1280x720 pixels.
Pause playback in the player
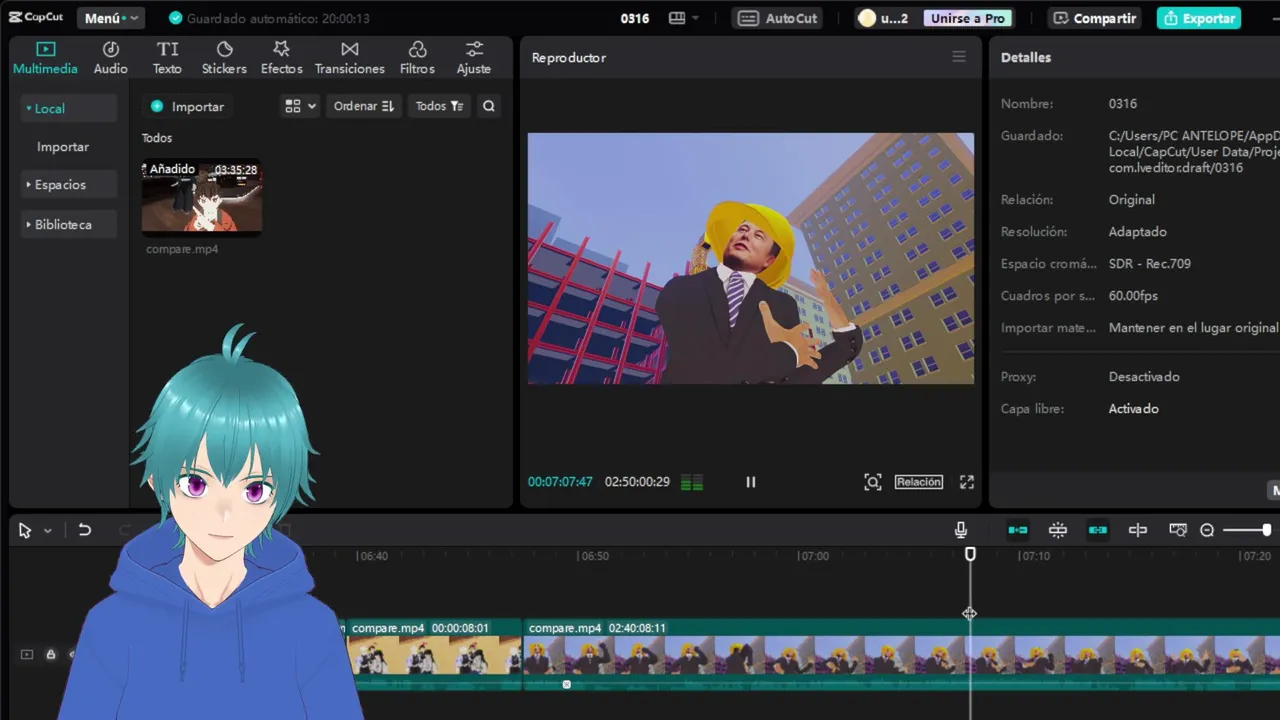click(751, 482)
